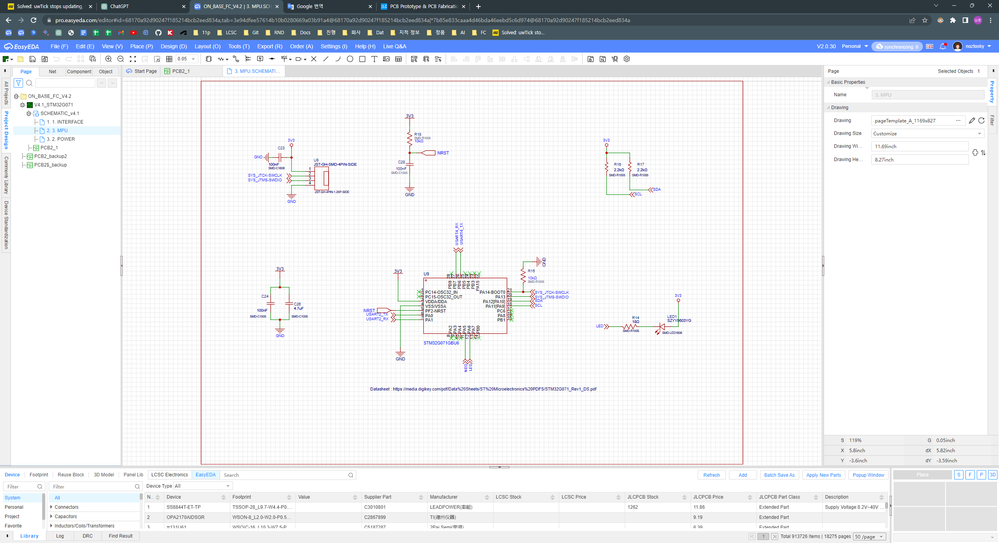The height and width of the screenshot is (543, 999).
Task: Click the Drawing Width 11.69inch field
Action: pyautogui.click(x=919, y=147)
